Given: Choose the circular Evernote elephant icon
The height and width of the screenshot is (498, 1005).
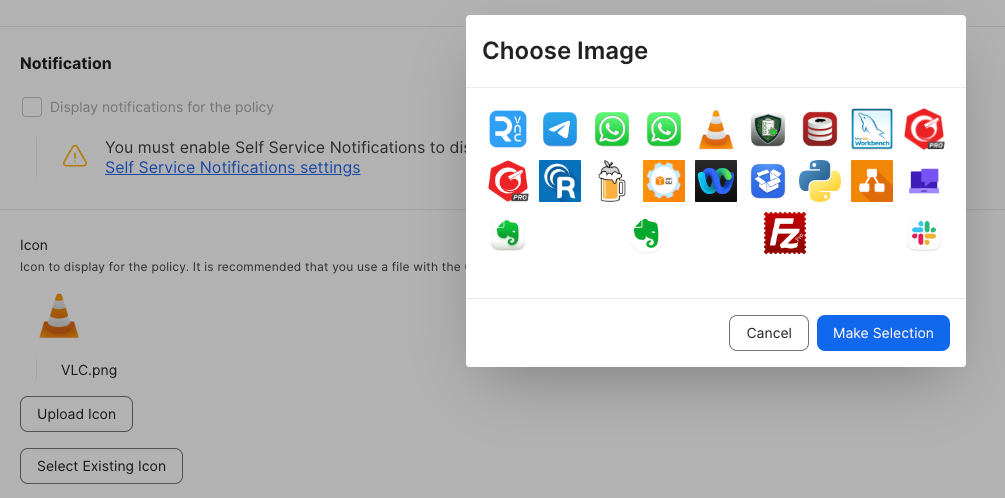Looking at the screenshot, I should (x=647, y=233).
